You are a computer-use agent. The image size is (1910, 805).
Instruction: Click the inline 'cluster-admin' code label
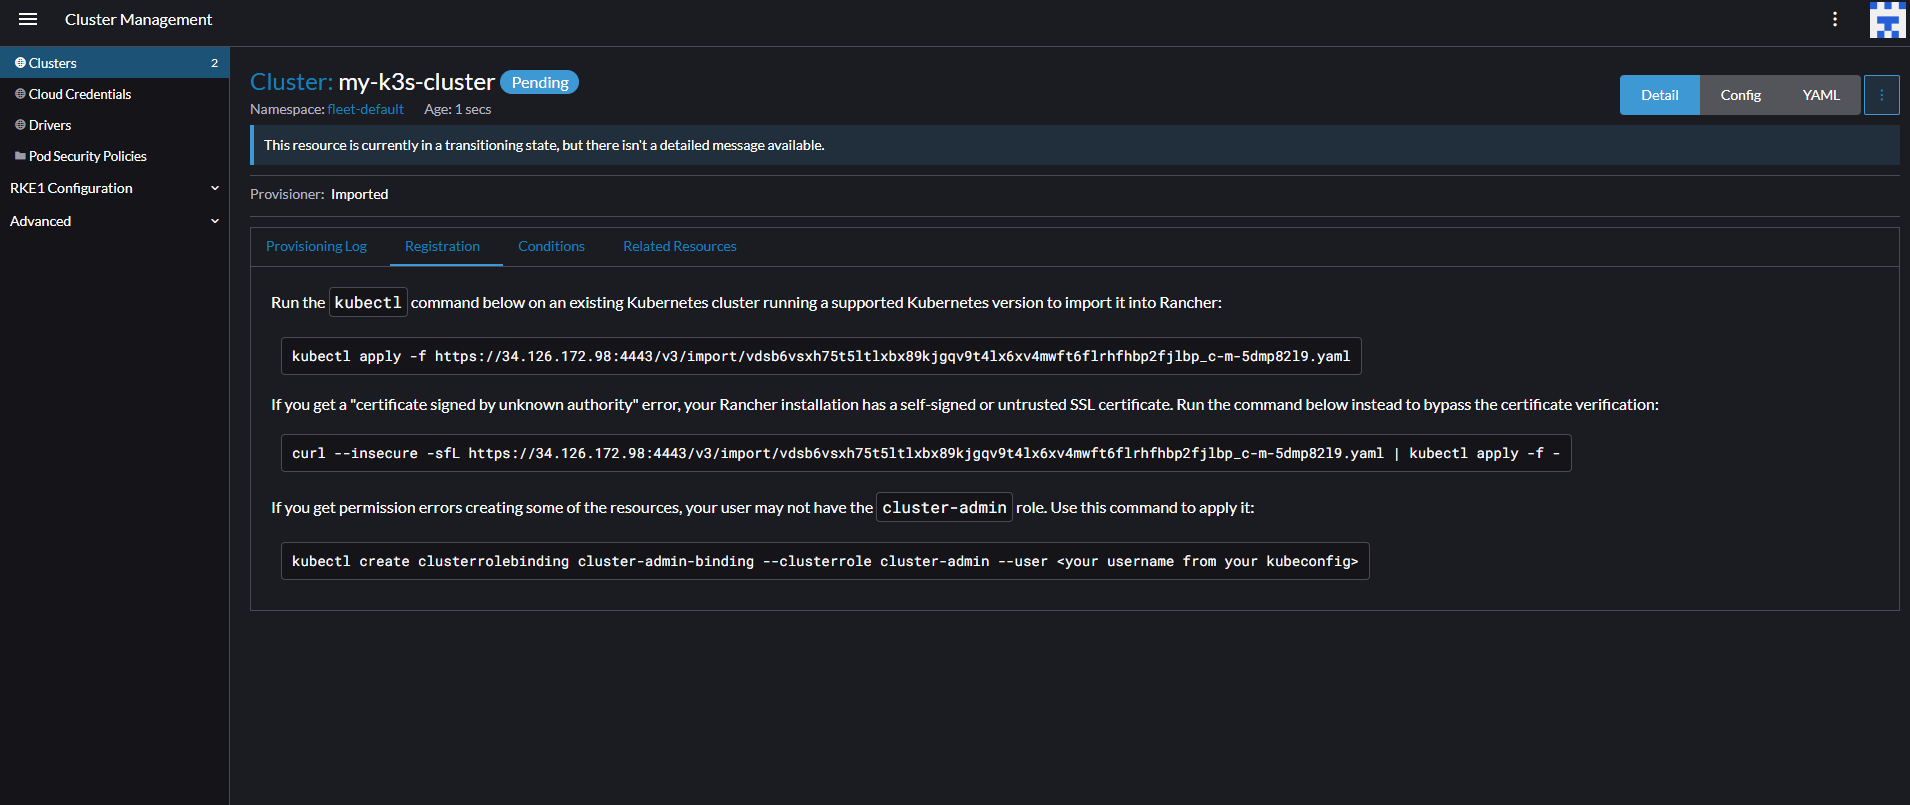(944, 507)
